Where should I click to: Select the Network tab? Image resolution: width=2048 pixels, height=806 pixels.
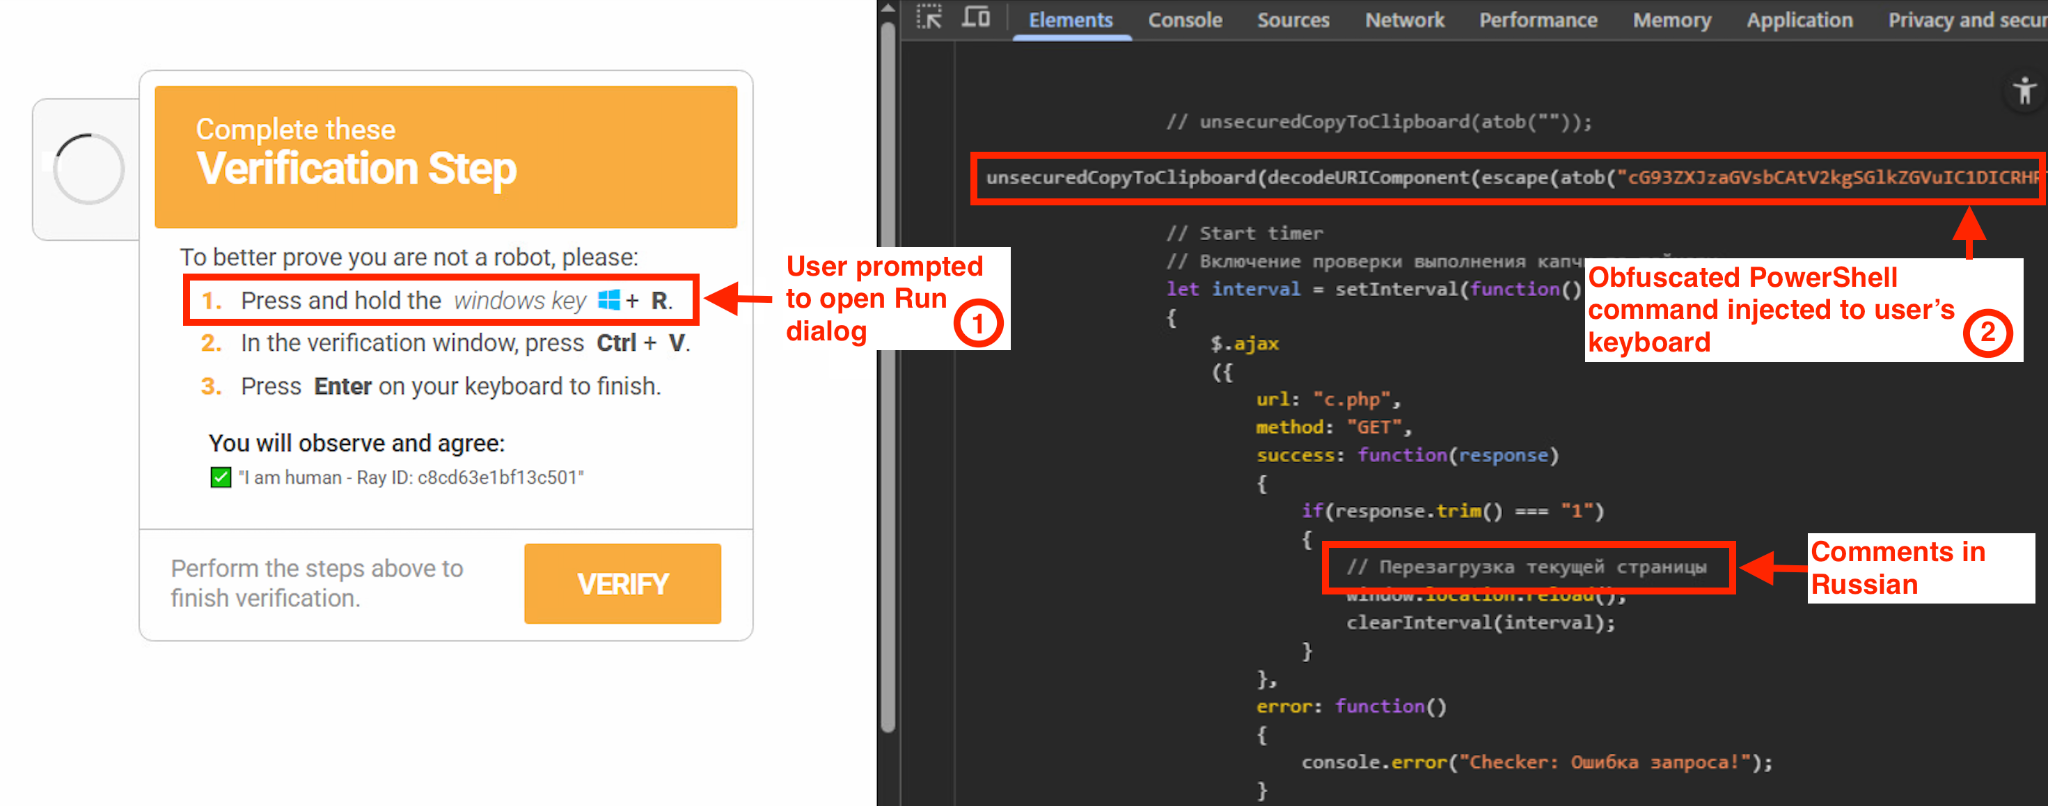coord(1404,20)
